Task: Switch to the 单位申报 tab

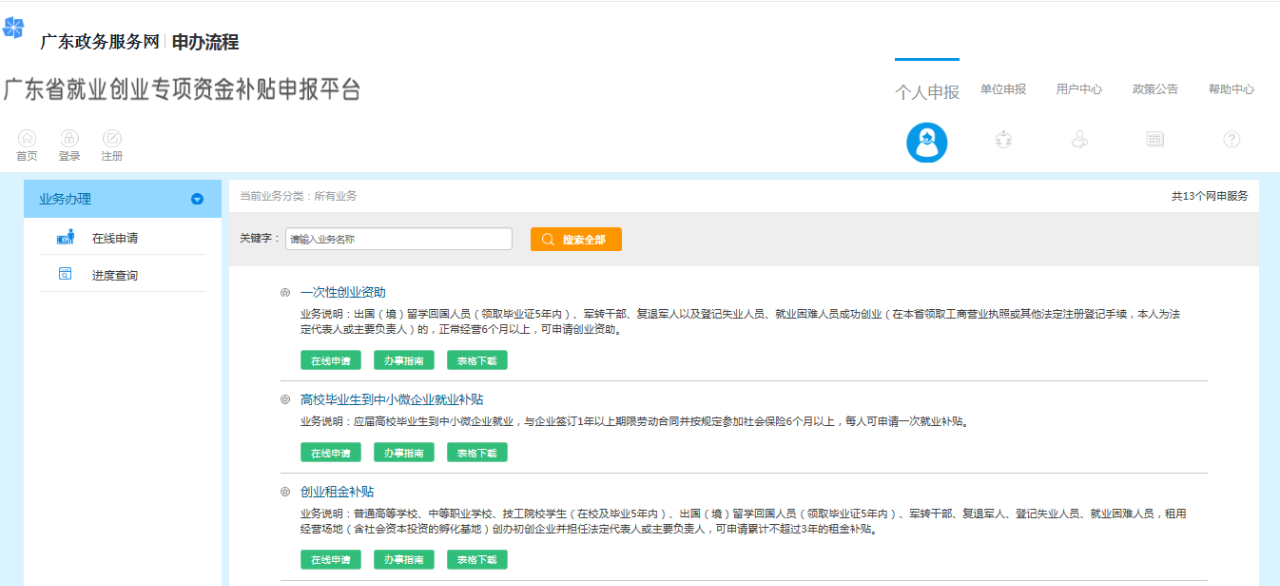Action: 1003,88
